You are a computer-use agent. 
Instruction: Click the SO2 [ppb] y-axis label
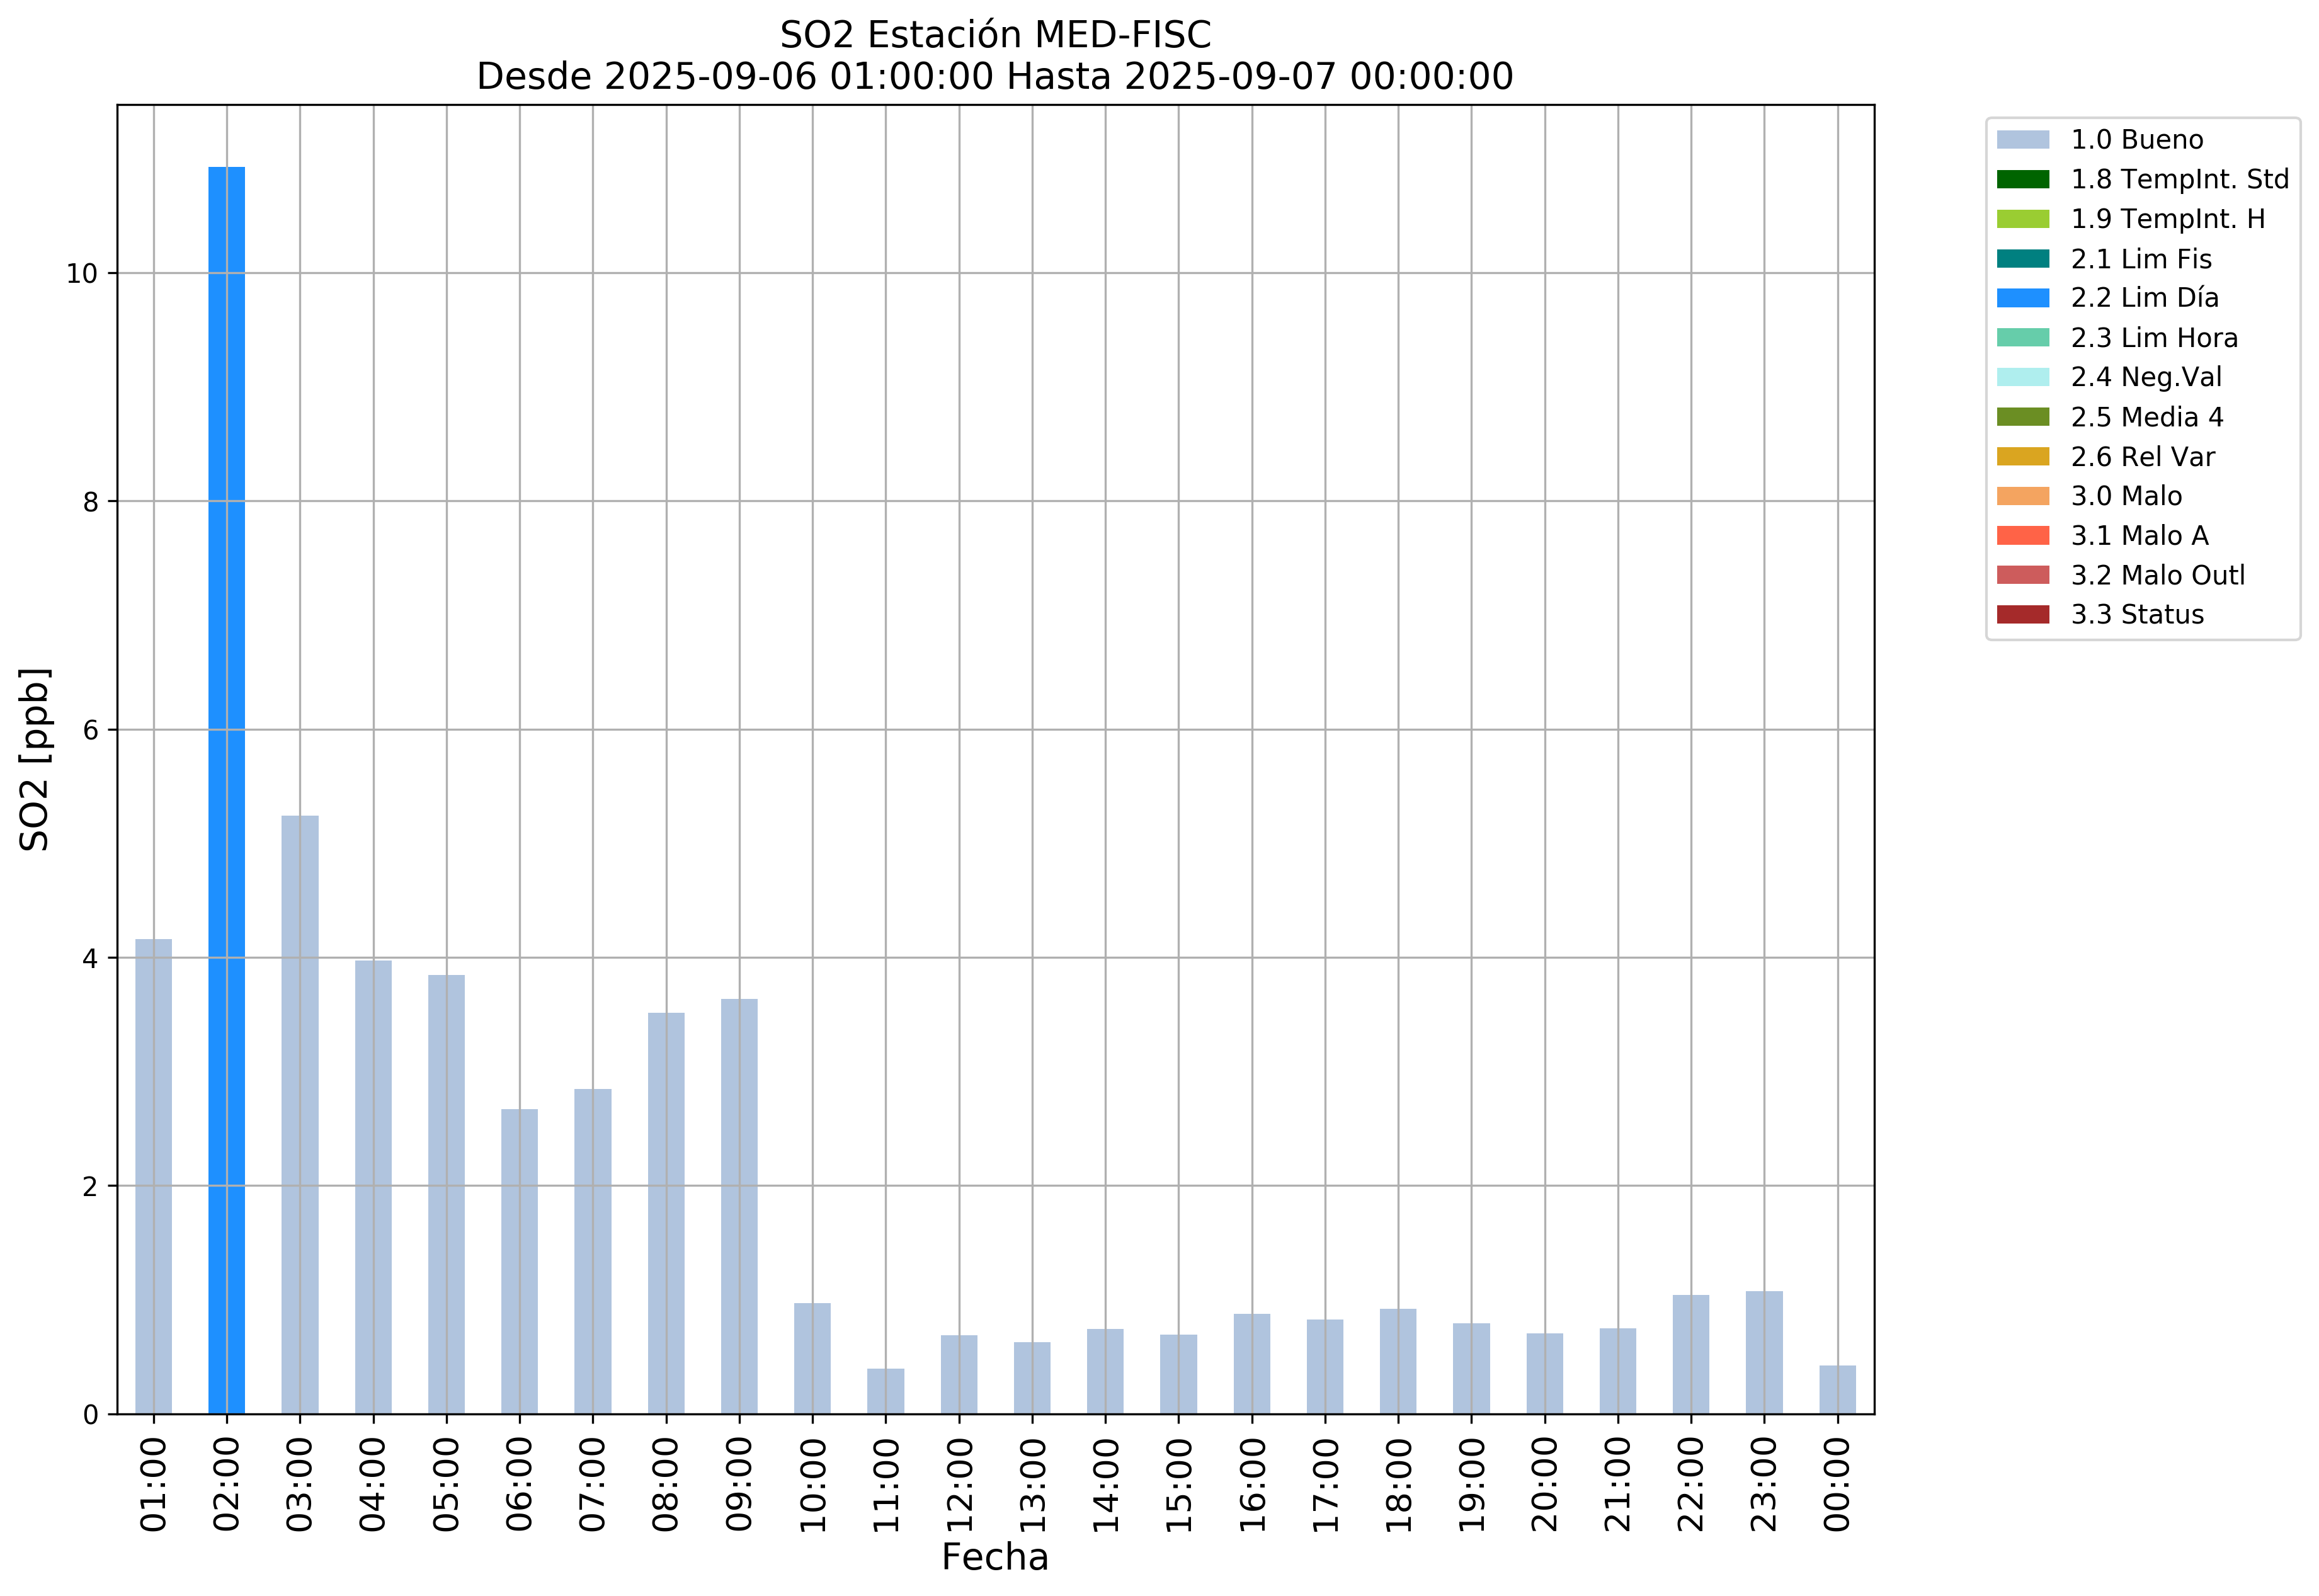tap(35, 759)
